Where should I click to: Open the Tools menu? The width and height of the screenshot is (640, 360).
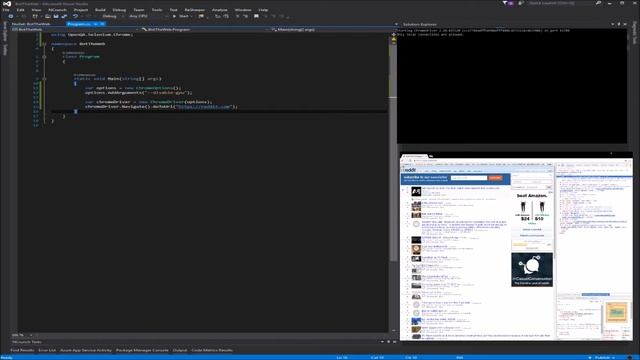tap(157, 10)
